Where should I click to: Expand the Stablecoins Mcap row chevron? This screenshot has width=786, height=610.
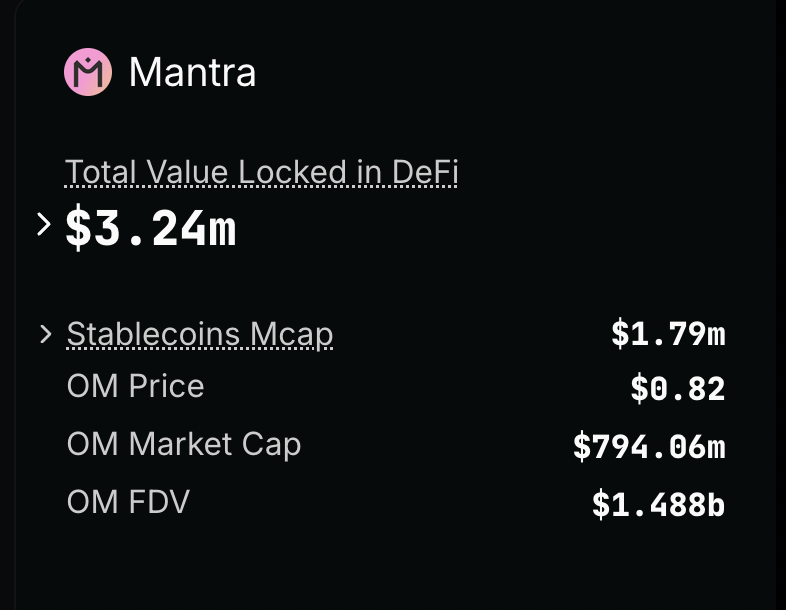45,334
